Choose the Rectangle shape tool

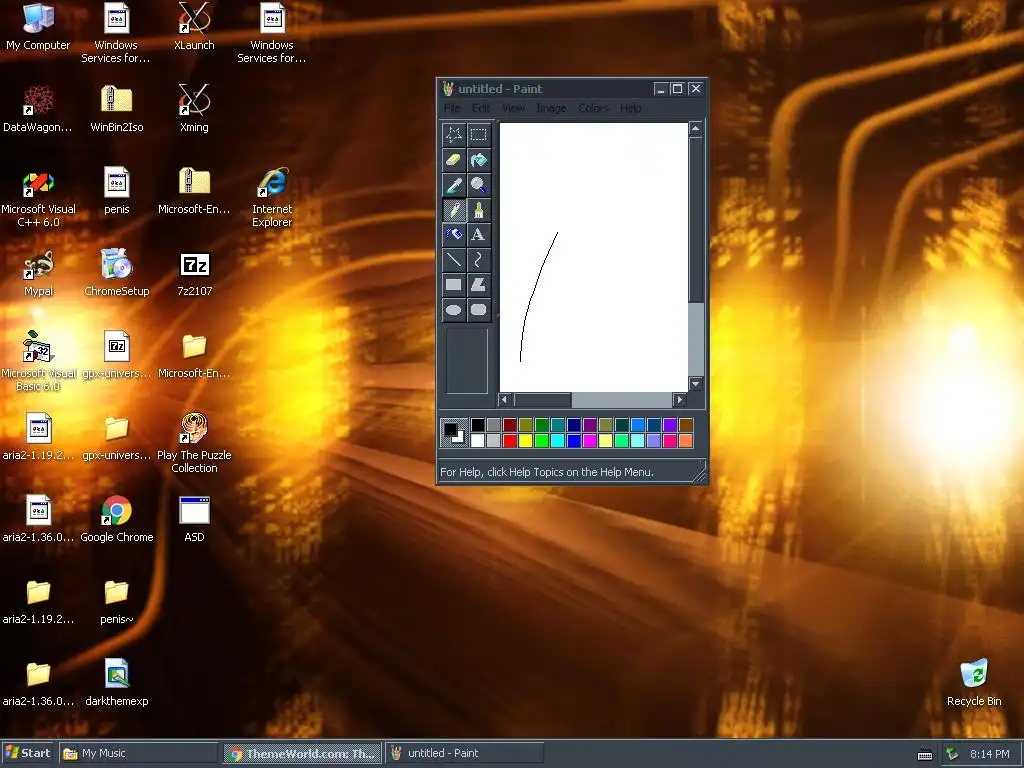click(x=453, y=285)
